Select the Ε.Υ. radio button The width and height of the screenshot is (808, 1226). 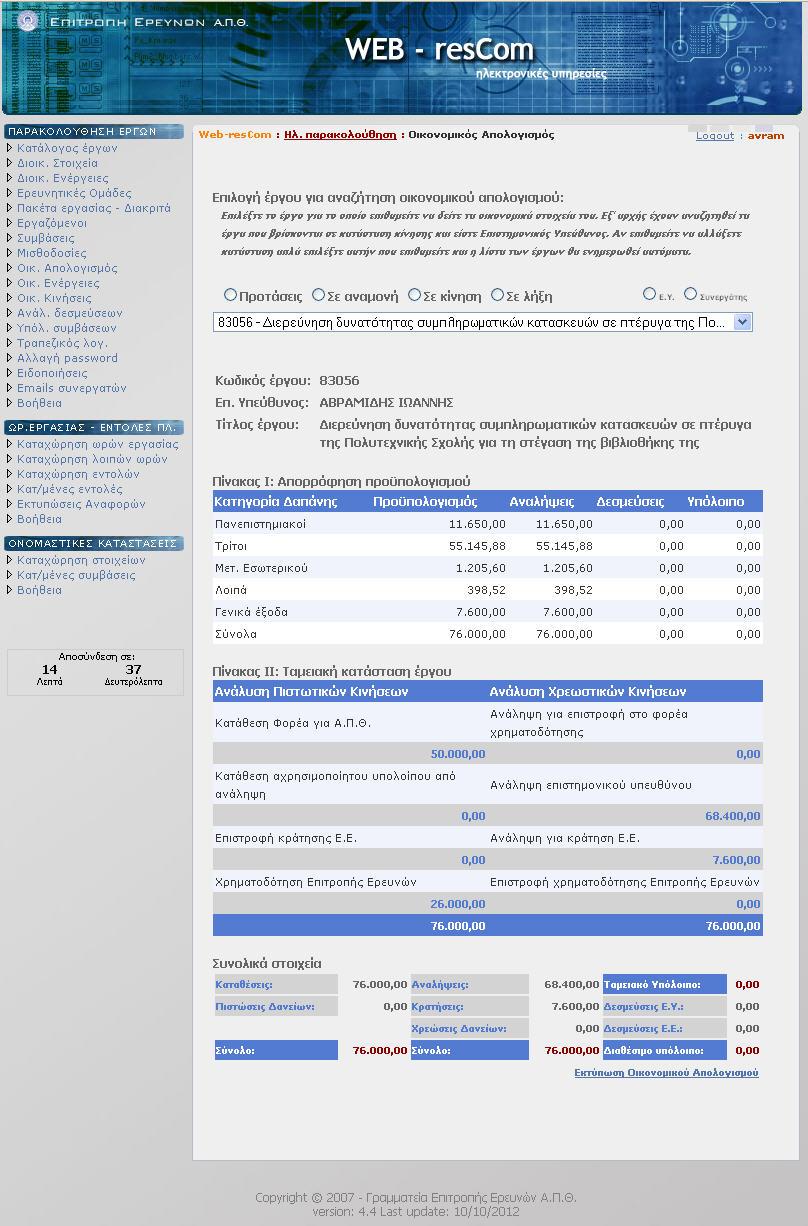(x=649, y=294)
